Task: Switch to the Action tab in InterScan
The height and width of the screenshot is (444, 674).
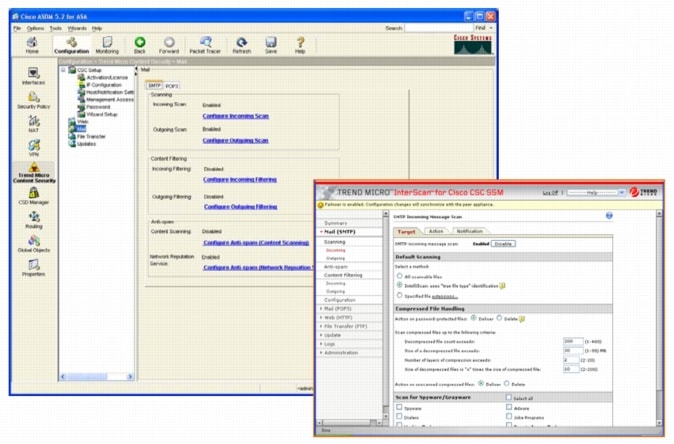Action: 436,231
